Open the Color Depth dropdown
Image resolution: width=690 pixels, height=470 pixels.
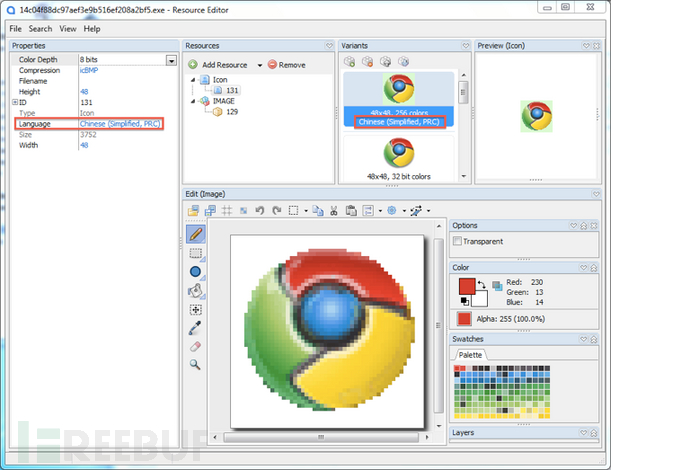(x=171, y=60)
